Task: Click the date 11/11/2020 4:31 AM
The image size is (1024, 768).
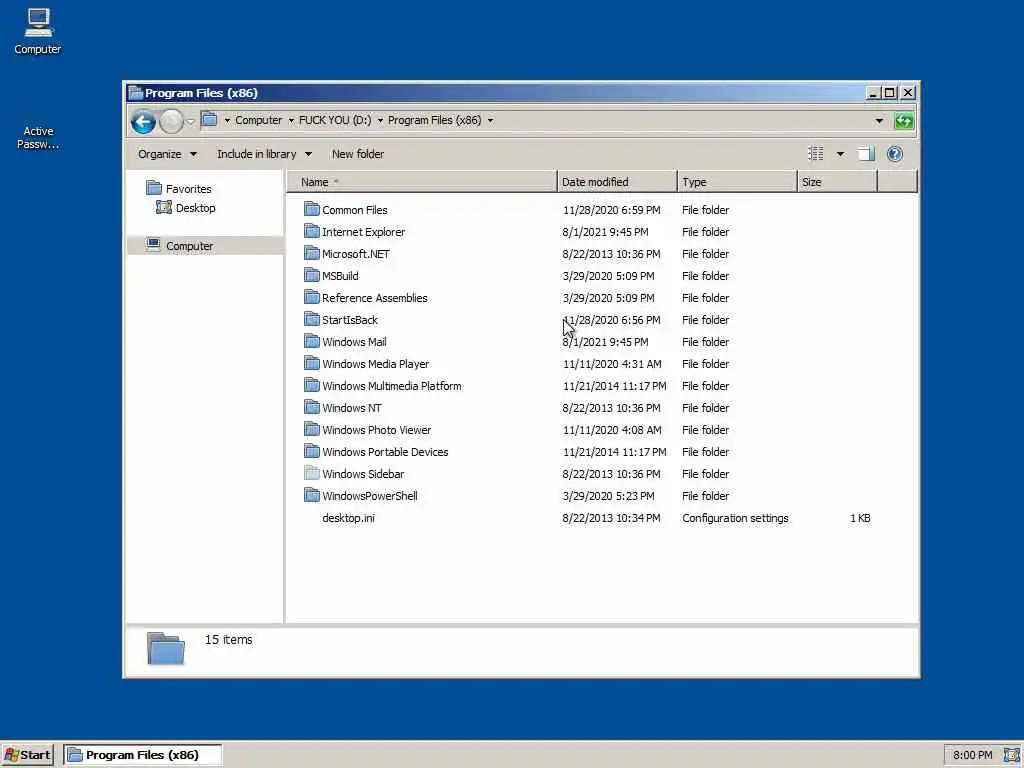Action: click(x=612, y=364)
